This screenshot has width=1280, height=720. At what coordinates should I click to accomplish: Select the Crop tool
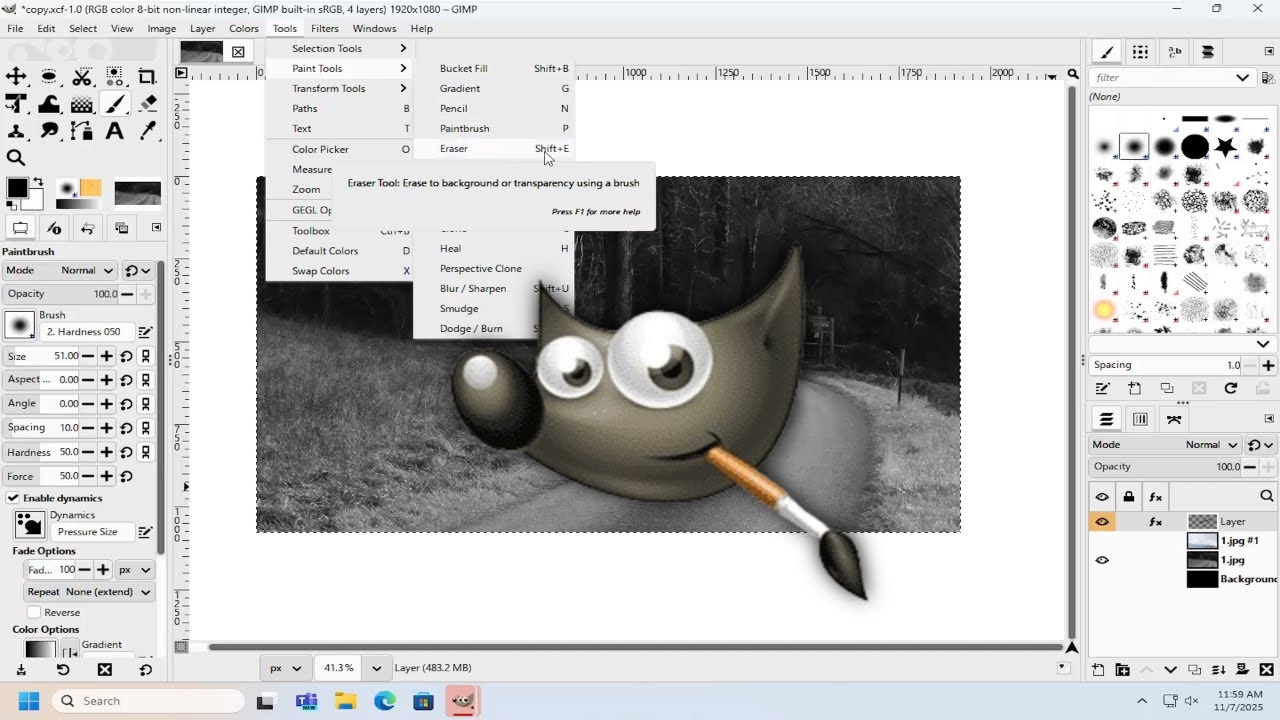click(147, 77)
